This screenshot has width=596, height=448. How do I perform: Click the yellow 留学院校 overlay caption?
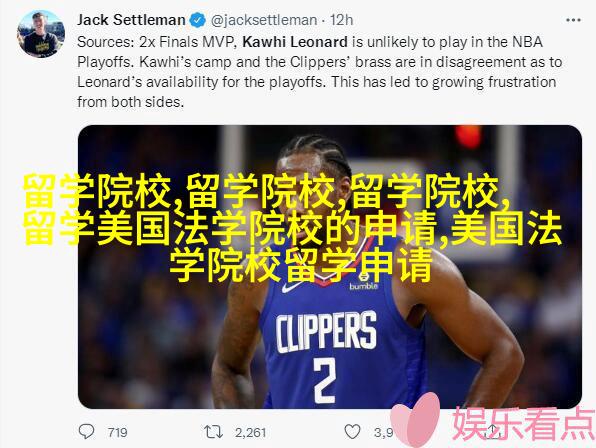293,227
